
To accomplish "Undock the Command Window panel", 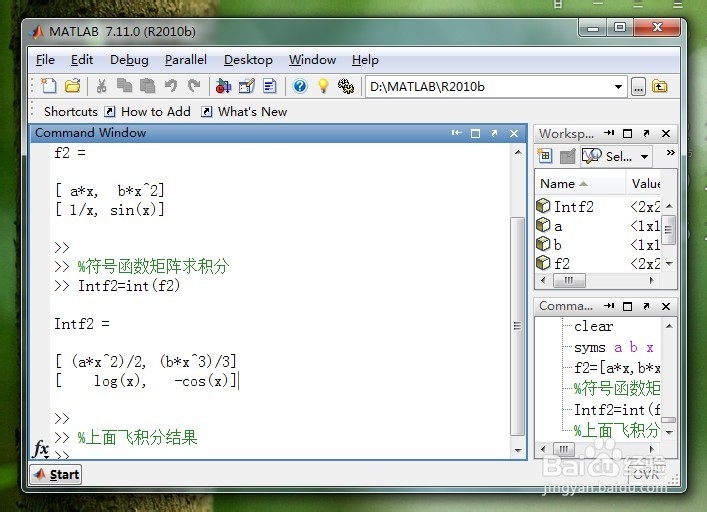I will [x=494, y=133].
